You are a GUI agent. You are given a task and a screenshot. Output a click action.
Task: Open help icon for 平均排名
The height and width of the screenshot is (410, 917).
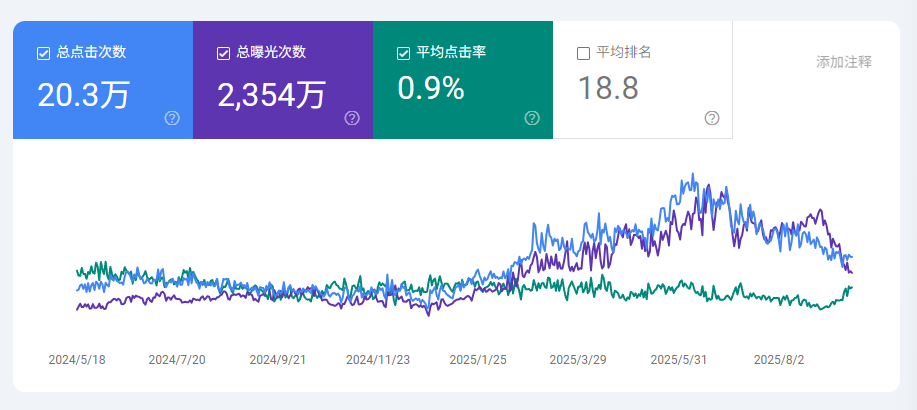[712, 119]
